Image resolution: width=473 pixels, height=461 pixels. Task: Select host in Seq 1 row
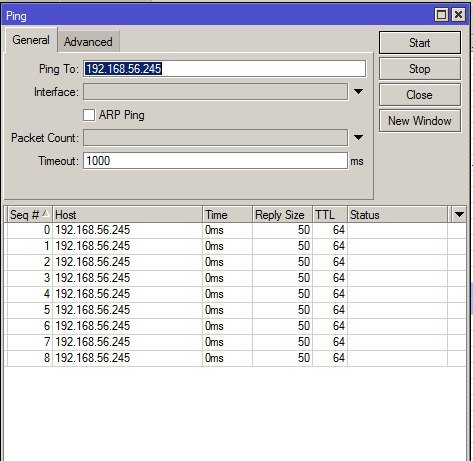[93, 246]
